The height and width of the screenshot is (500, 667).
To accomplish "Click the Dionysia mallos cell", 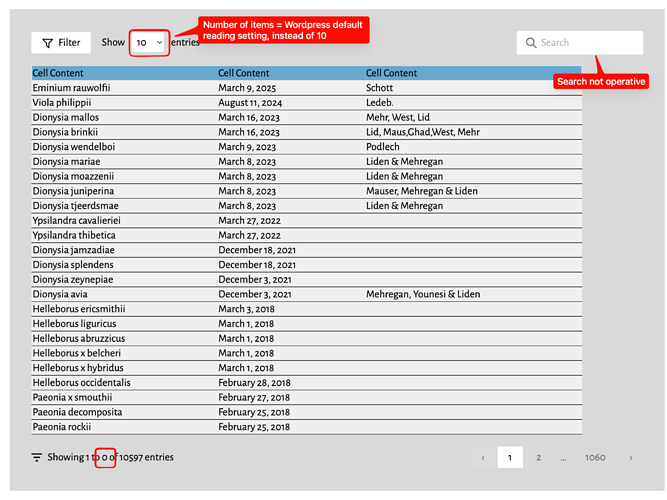I will pyautogui.click(x=66, y=117).
